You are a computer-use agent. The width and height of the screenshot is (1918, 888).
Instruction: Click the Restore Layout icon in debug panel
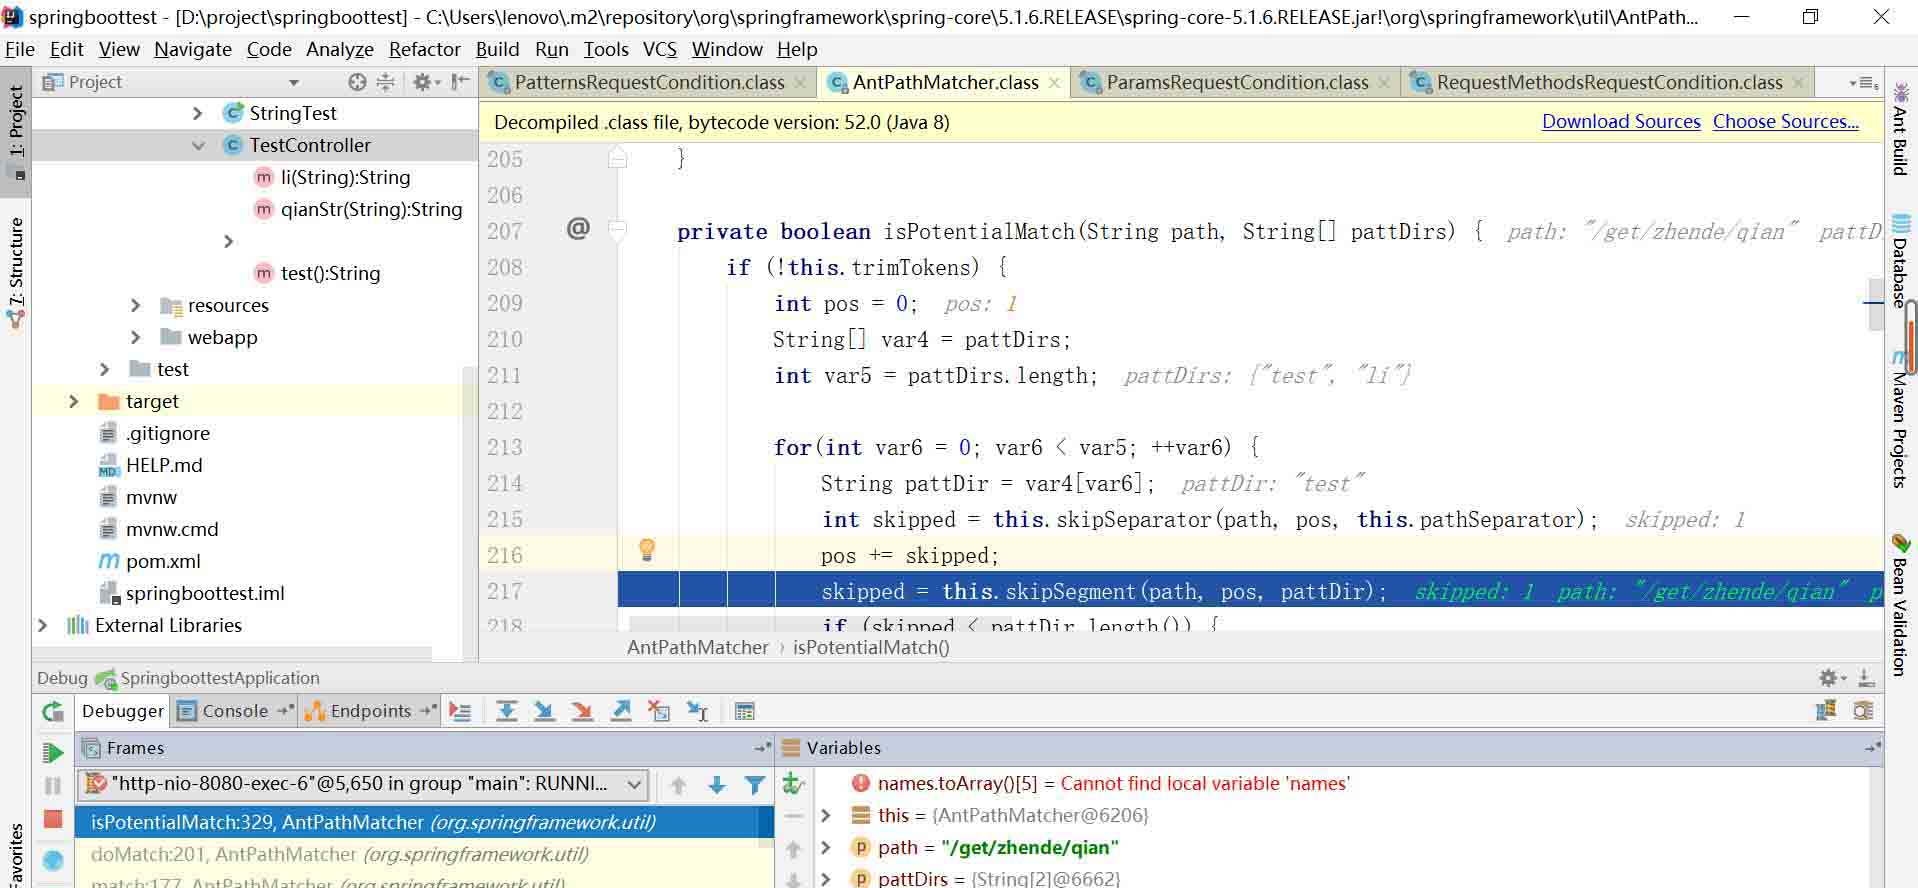(1826, 711)
